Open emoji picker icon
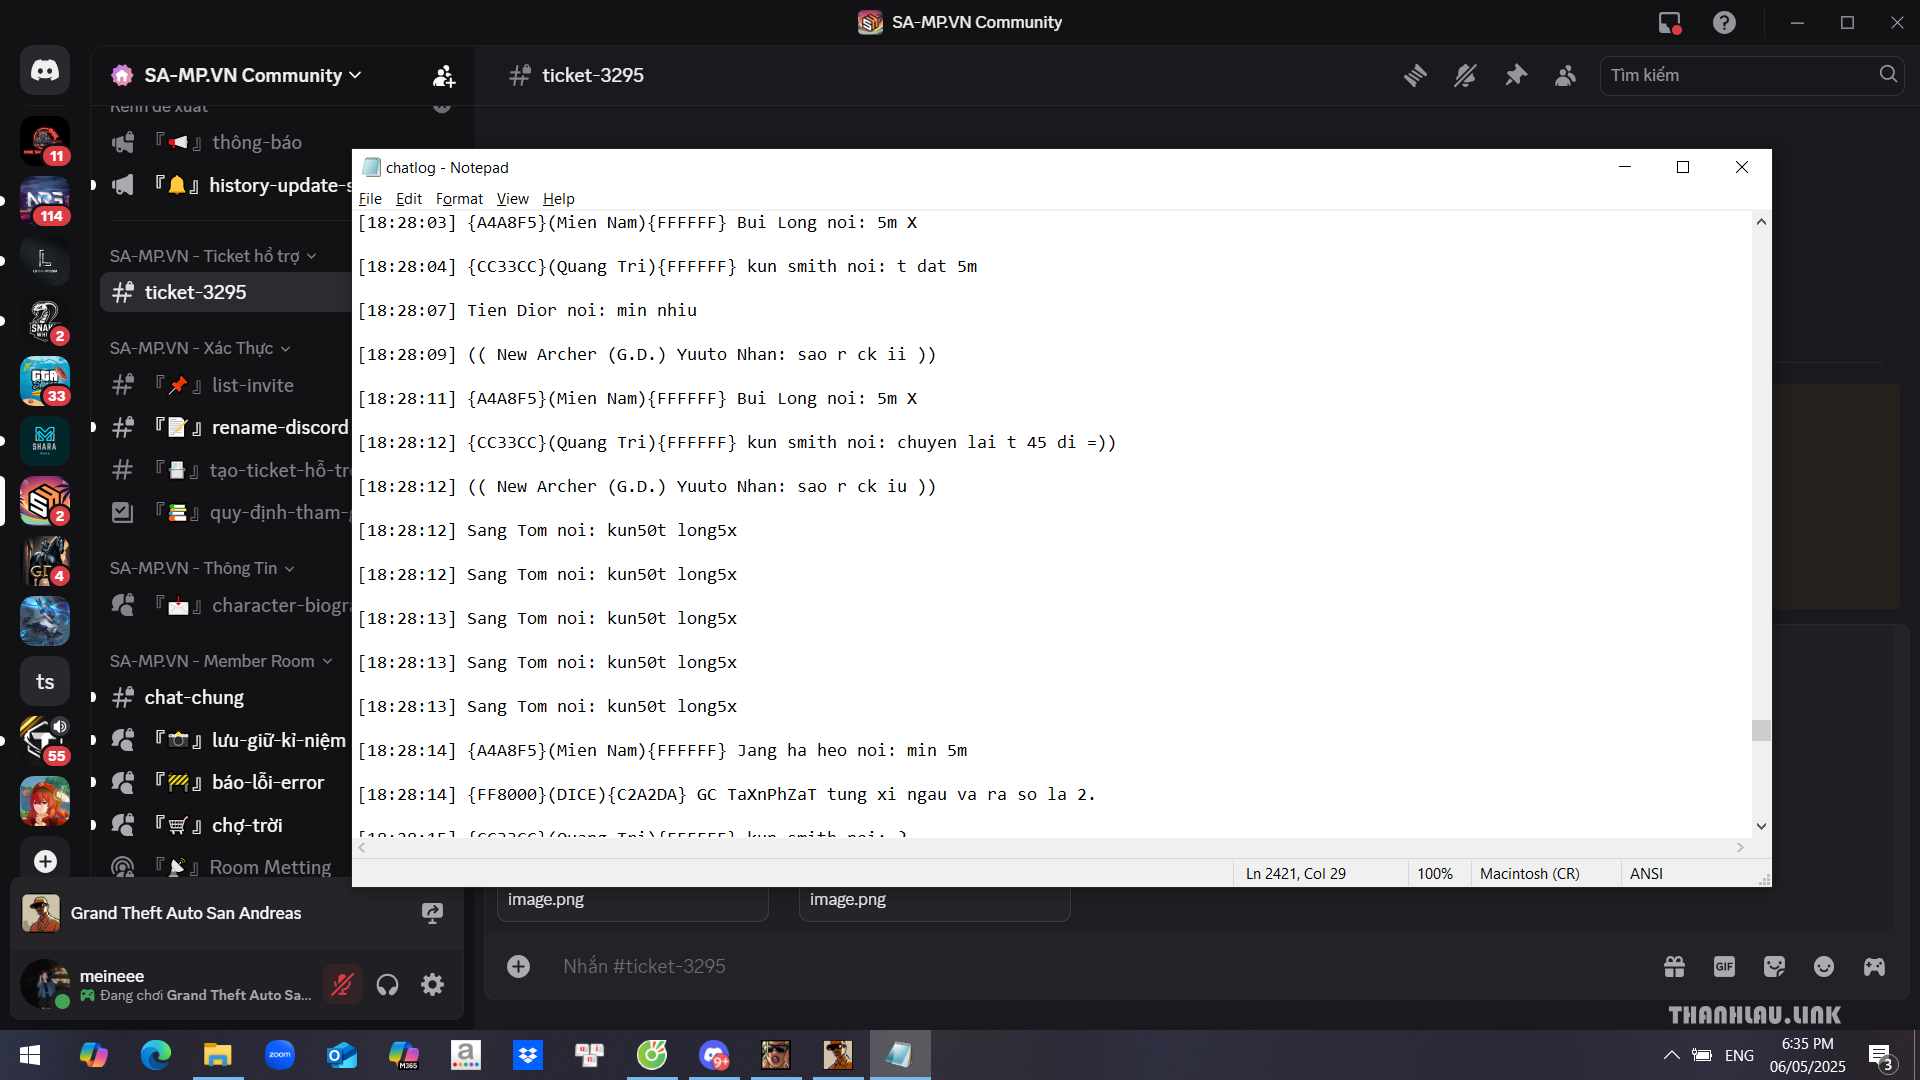Screen dimensions: 1920x1080 click(x=1824, y=966)
